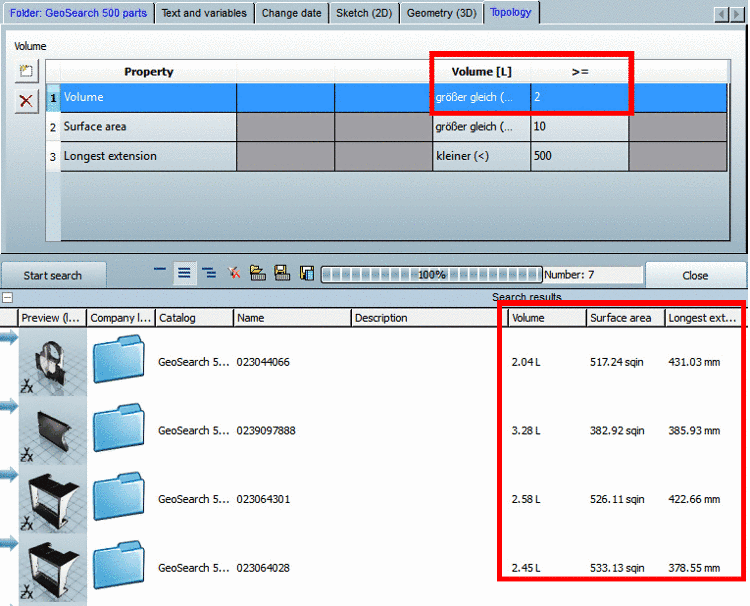The image size is (750, 606).
Task: Click preview thumbnail of part 0239097888
Action: 53,430
